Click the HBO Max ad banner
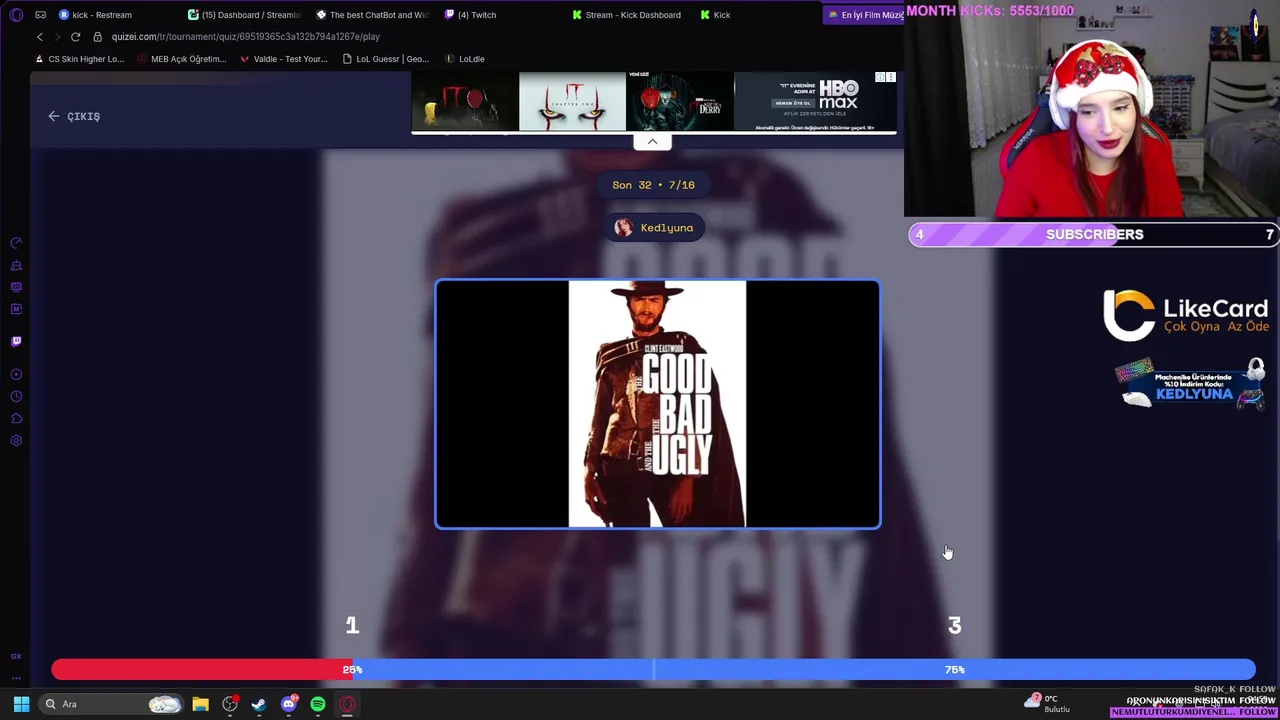 tap(814, 102)
